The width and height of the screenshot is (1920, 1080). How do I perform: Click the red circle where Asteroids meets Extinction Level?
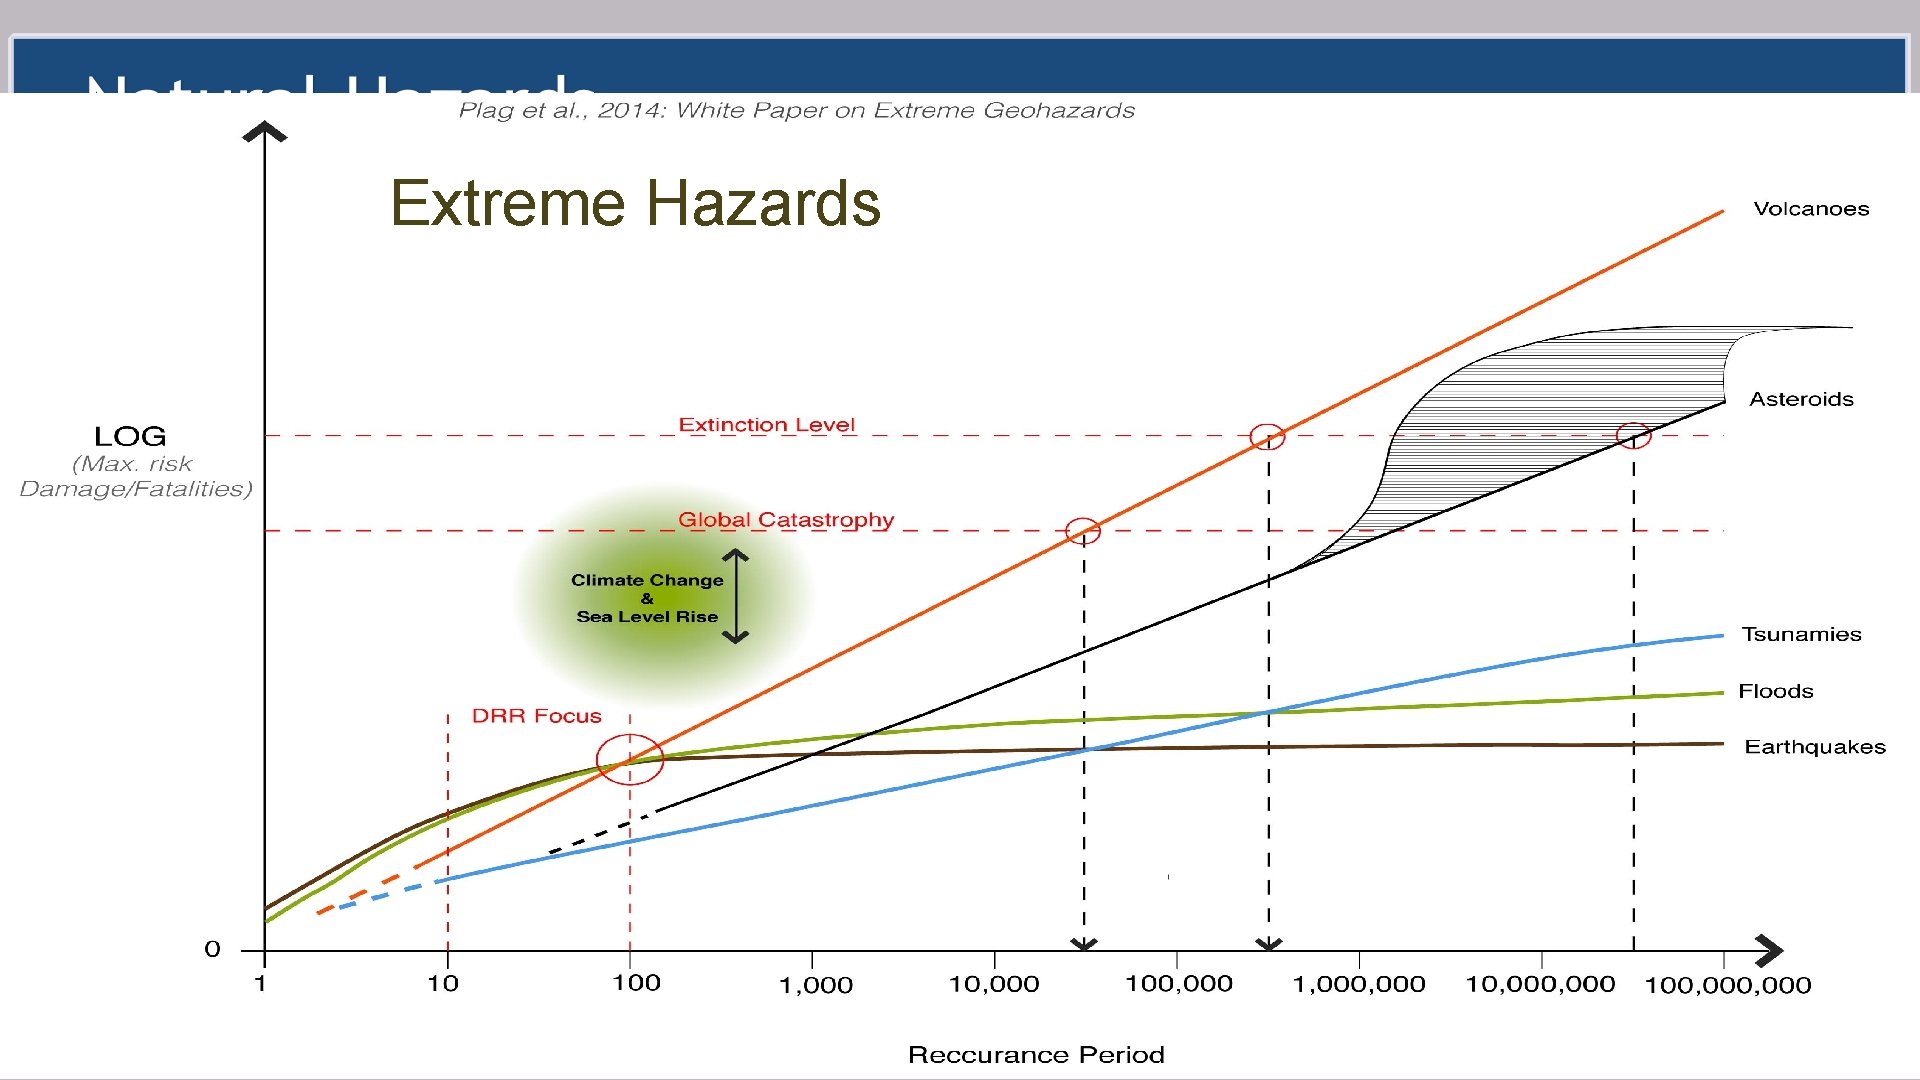coord(1633,436)
